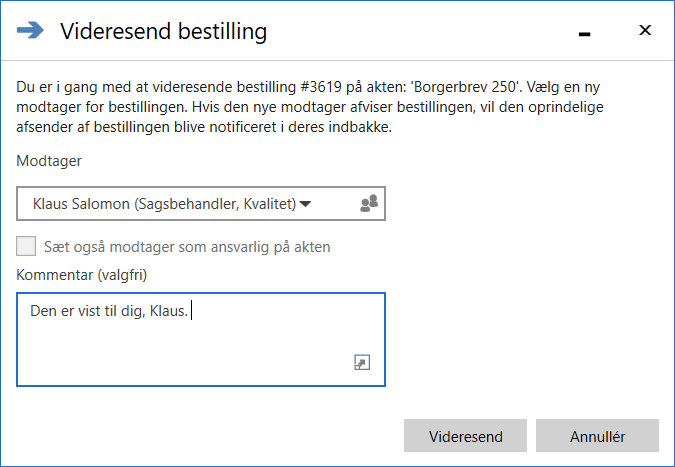Expand the comment box with the corner icon

[362, 364]
